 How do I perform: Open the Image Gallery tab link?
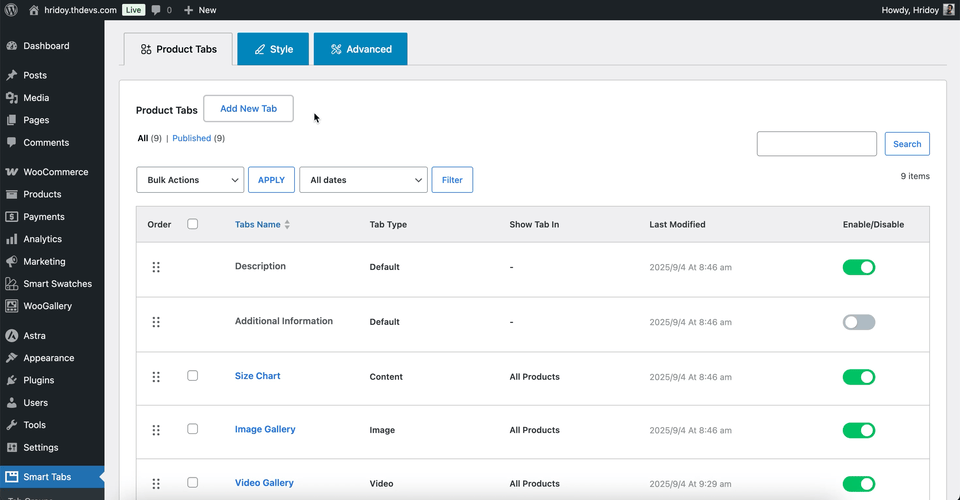point(265,429)
